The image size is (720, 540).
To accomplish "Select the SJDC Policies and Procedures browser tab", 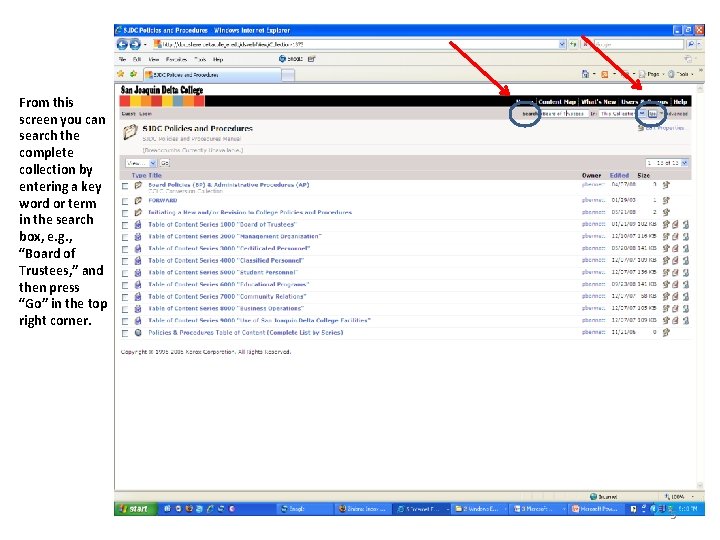I will click(212, 74).
